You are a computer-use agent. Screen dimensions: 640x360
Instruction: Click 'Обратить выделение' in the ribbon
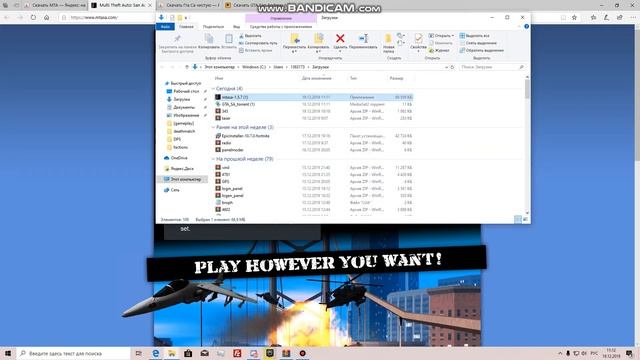click(x=482, y=50)
